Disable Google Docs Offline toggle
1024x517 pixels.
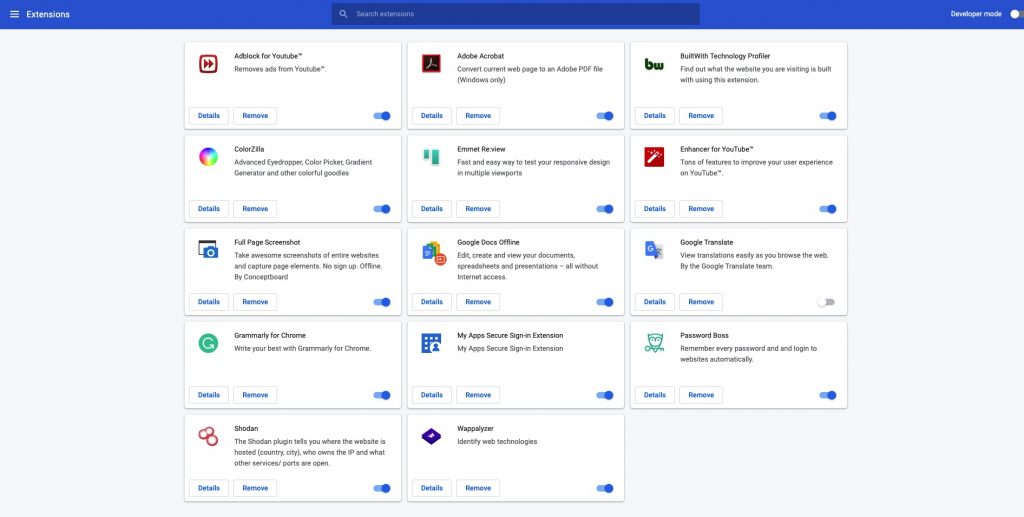605,302
